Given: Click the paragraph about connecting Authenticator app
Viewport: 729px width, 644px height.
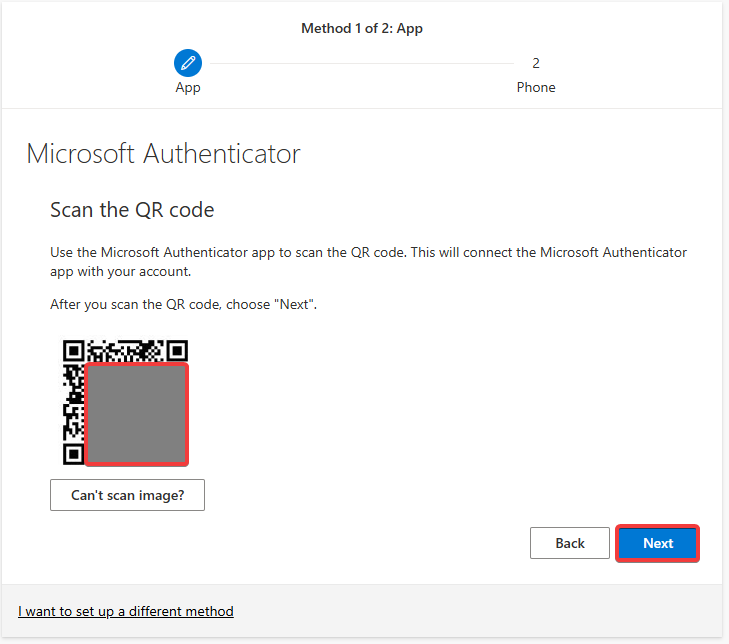Looking at the screenshot, I should pyautogui.click(x=368, y=262).
